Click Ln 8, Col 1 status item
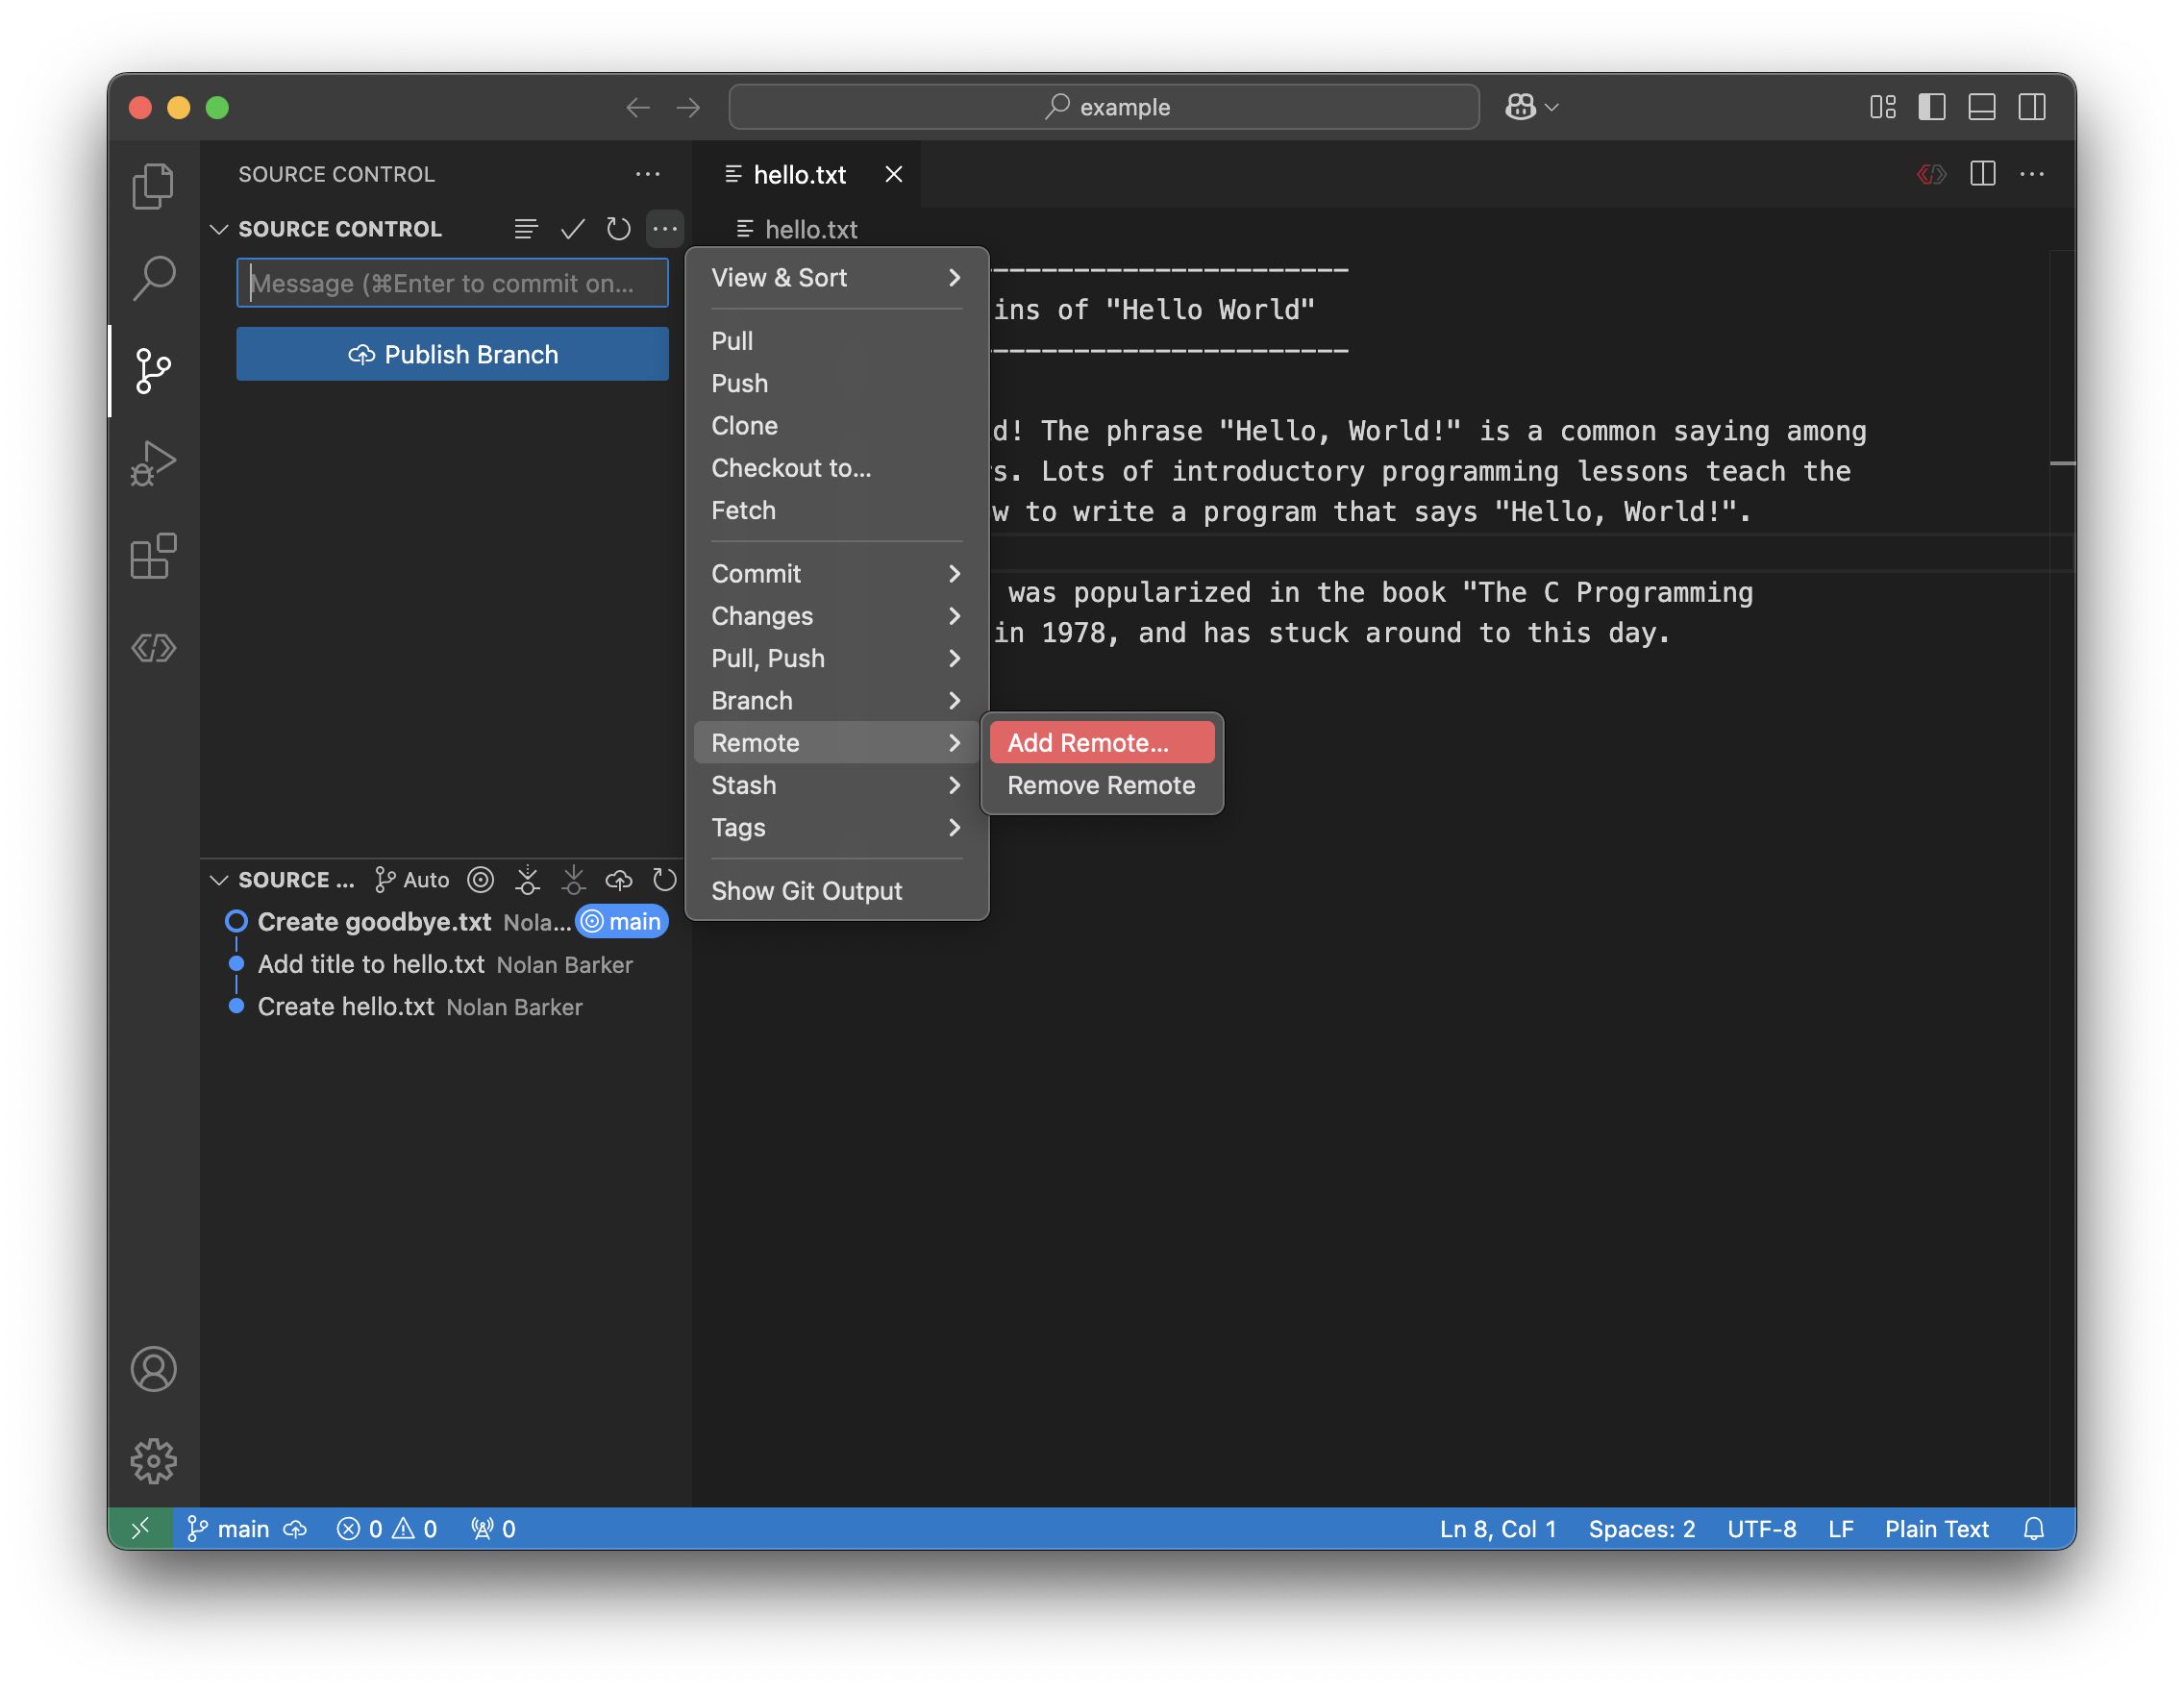 (x=1498, y=1528)
